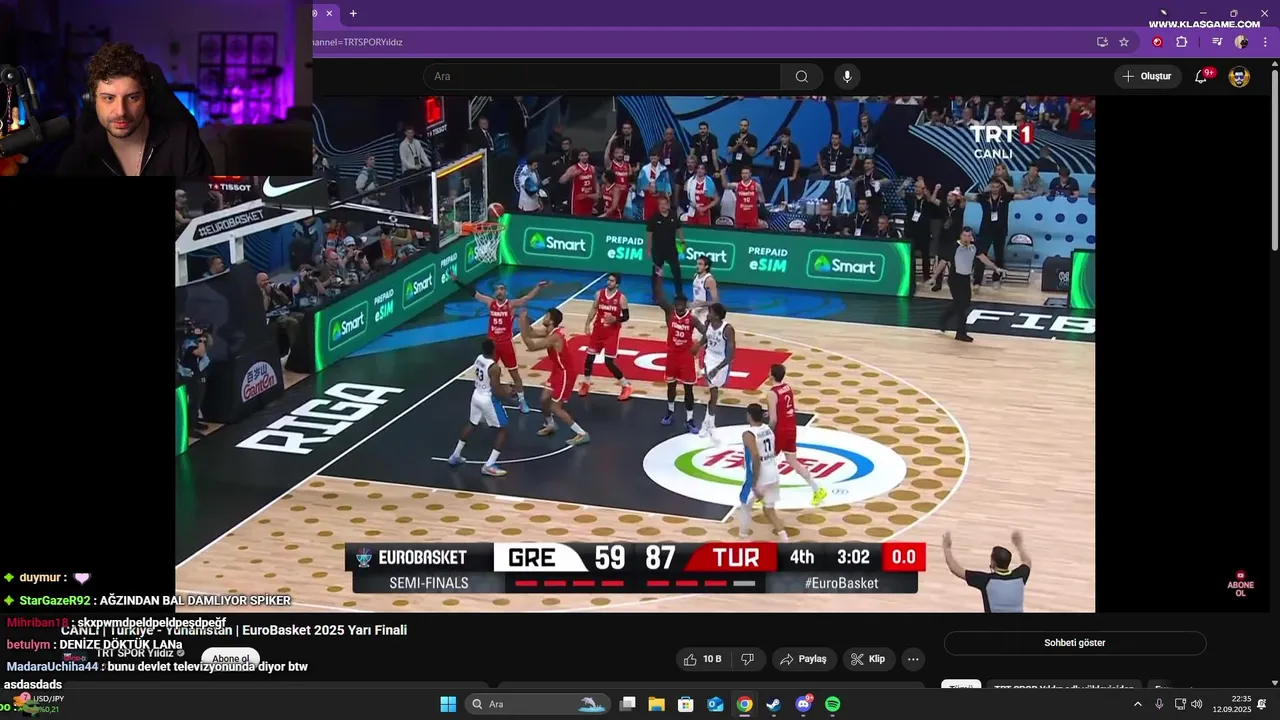The image size is (1280, 720).
Task: Open the red browser extension icon
Action: point(1158,42)
